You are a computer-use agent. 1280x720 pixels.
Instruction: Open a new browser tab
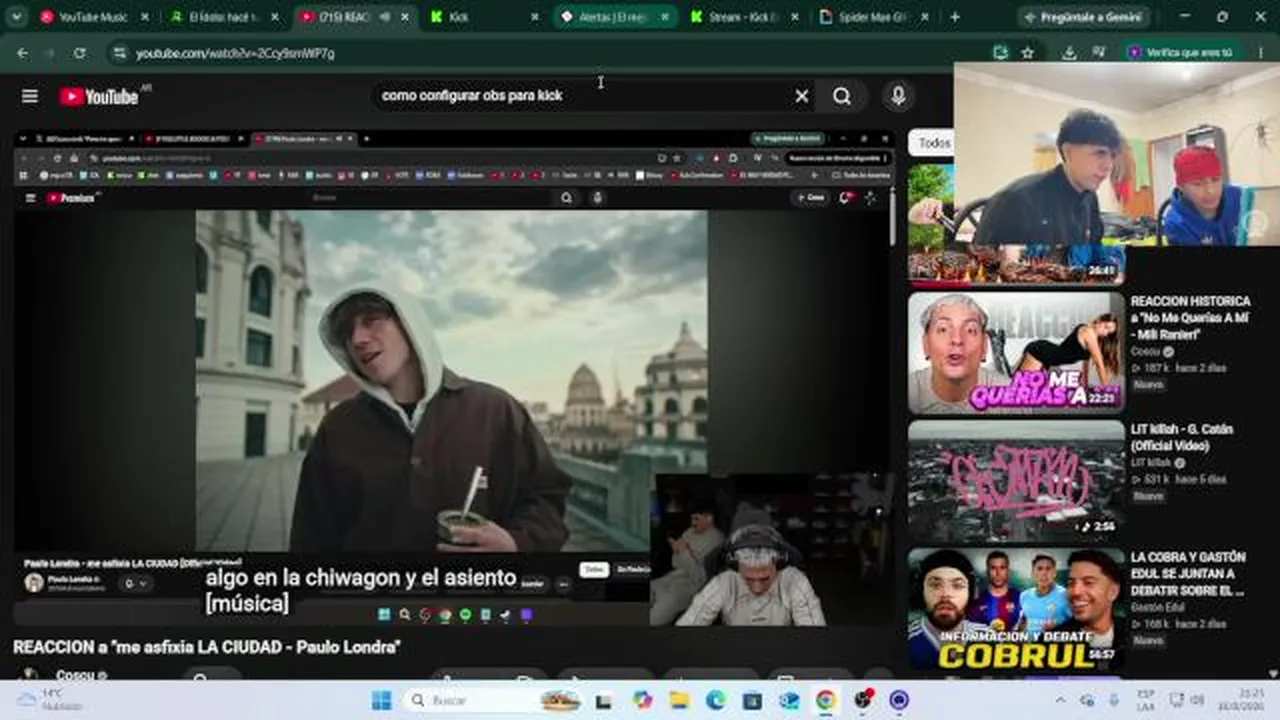(x=955, y=17)
